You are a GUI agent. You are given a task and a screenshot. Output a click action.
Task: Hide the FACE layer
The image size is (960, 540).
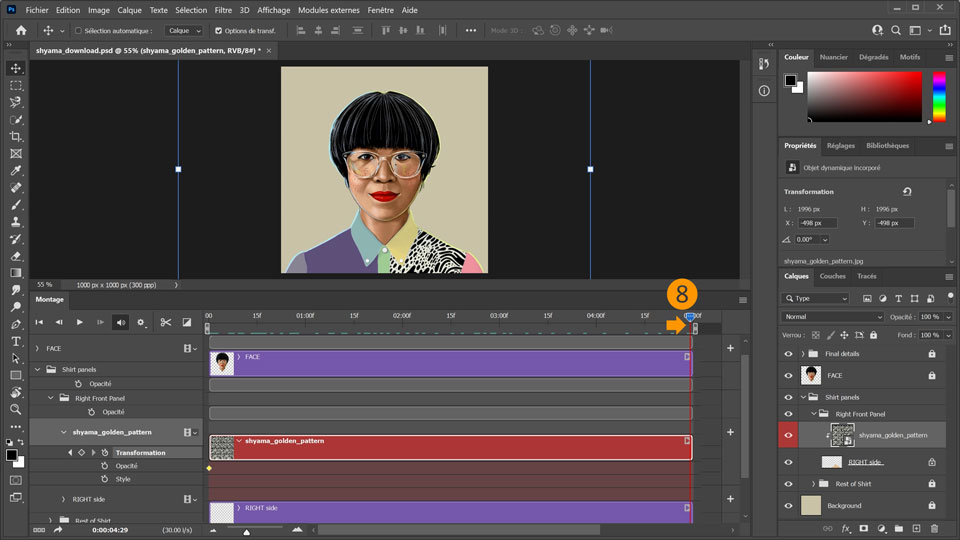click(788, 376)
